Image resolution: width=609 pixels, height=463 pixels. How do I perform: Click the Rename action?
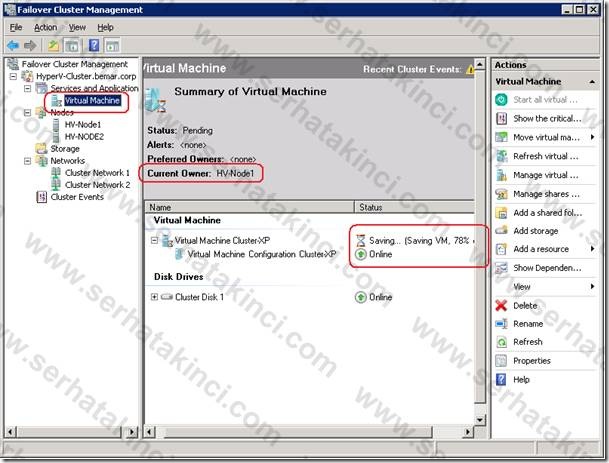(527, 324)
